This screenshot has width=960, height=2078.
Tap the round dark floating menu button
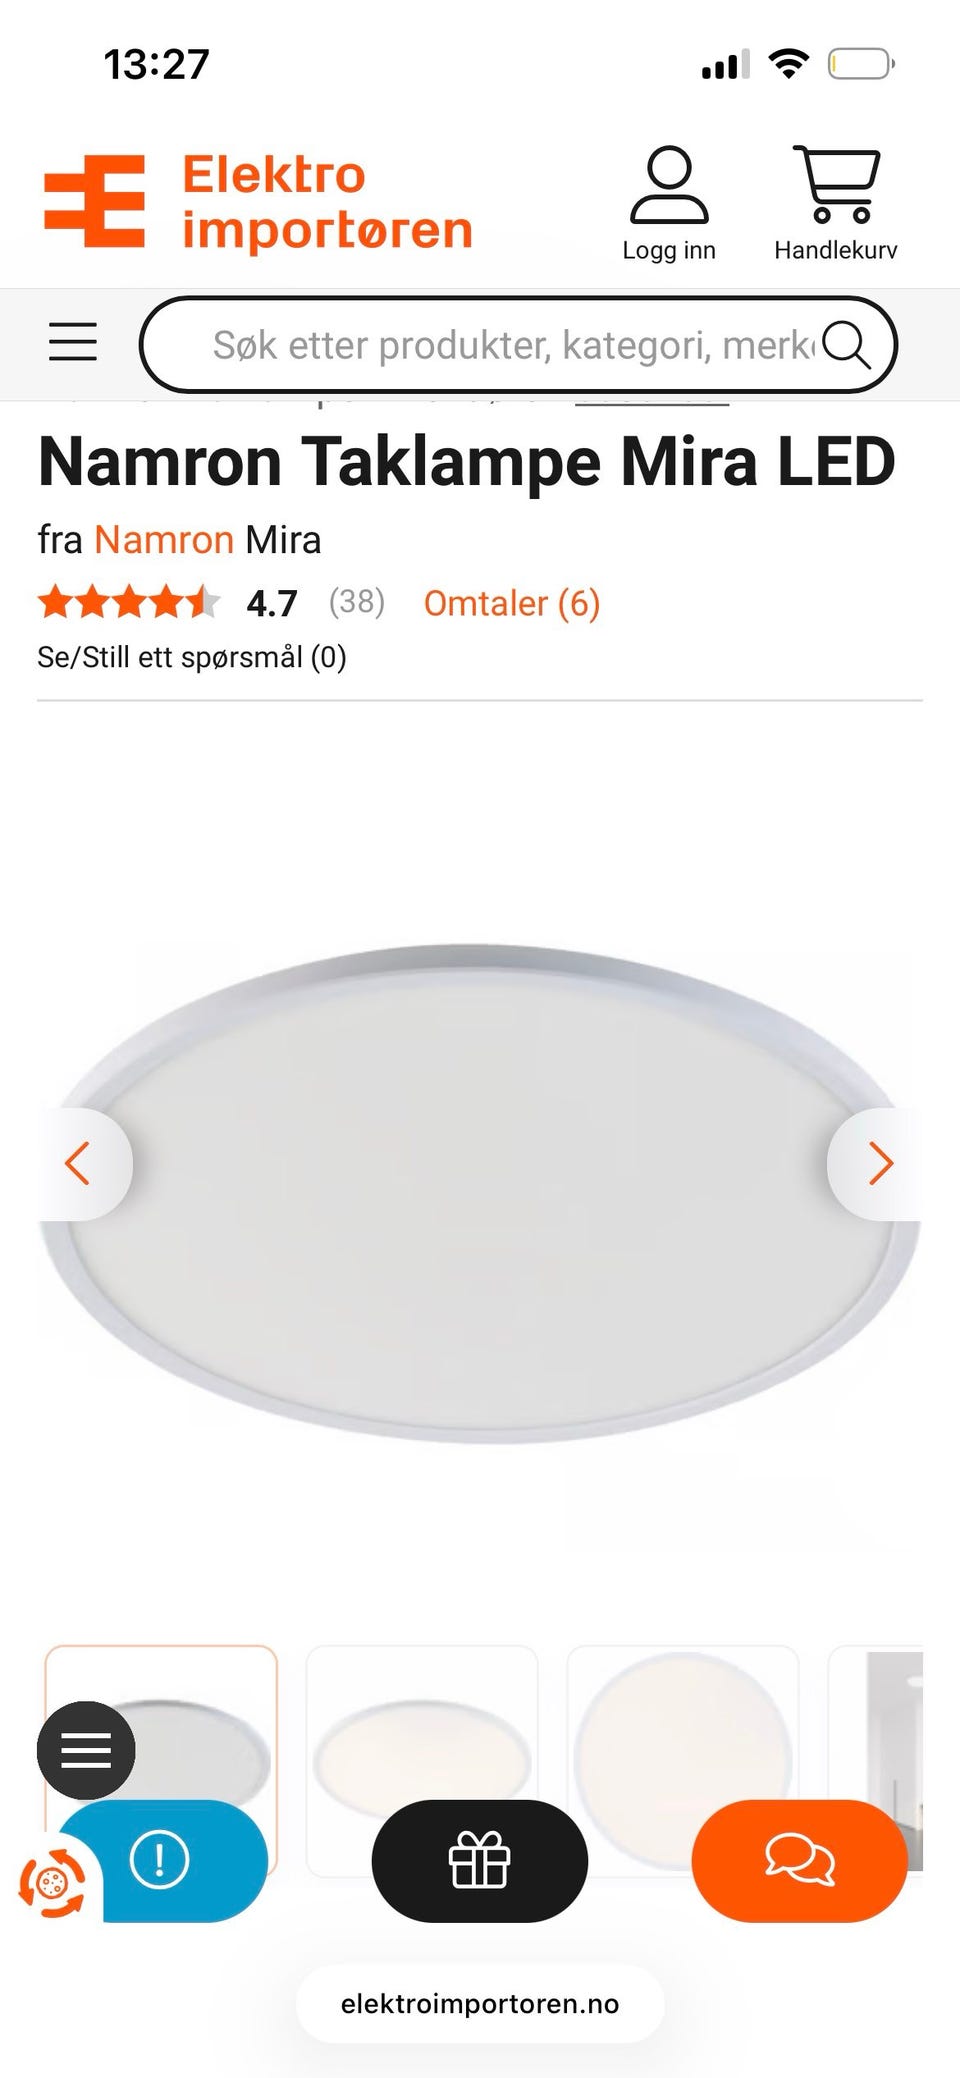click(86, 1750)
